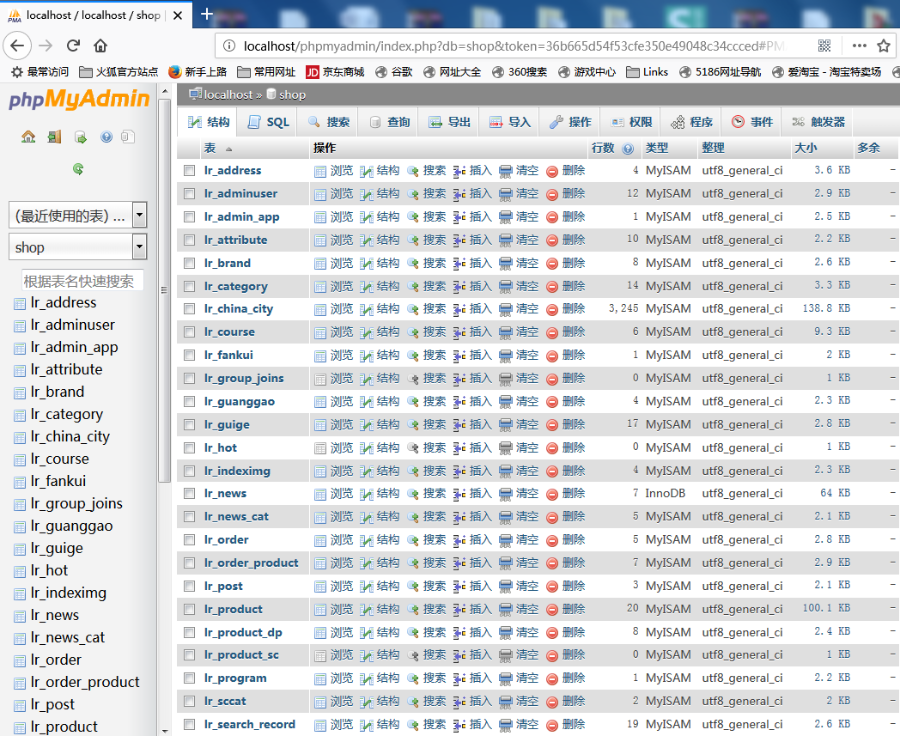Viewport: 900px width, 736px height.
Task: Click lr_order in the left navigation tree
Action: coord(56,660)
